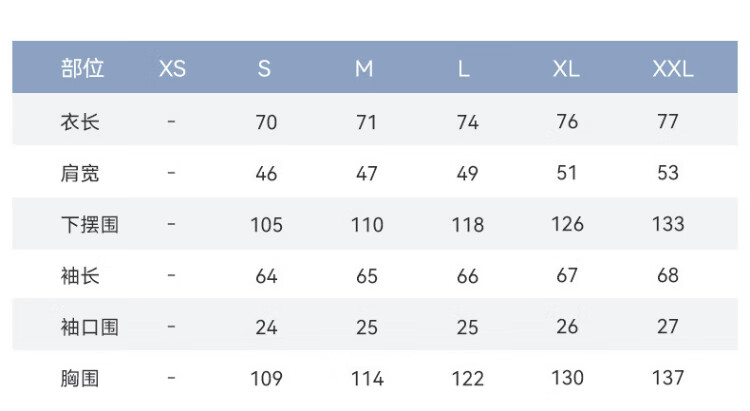The width and height of the screenshot is (750, 411).
Task: Click the 袖长 row label
Action: tap(80, 275)
